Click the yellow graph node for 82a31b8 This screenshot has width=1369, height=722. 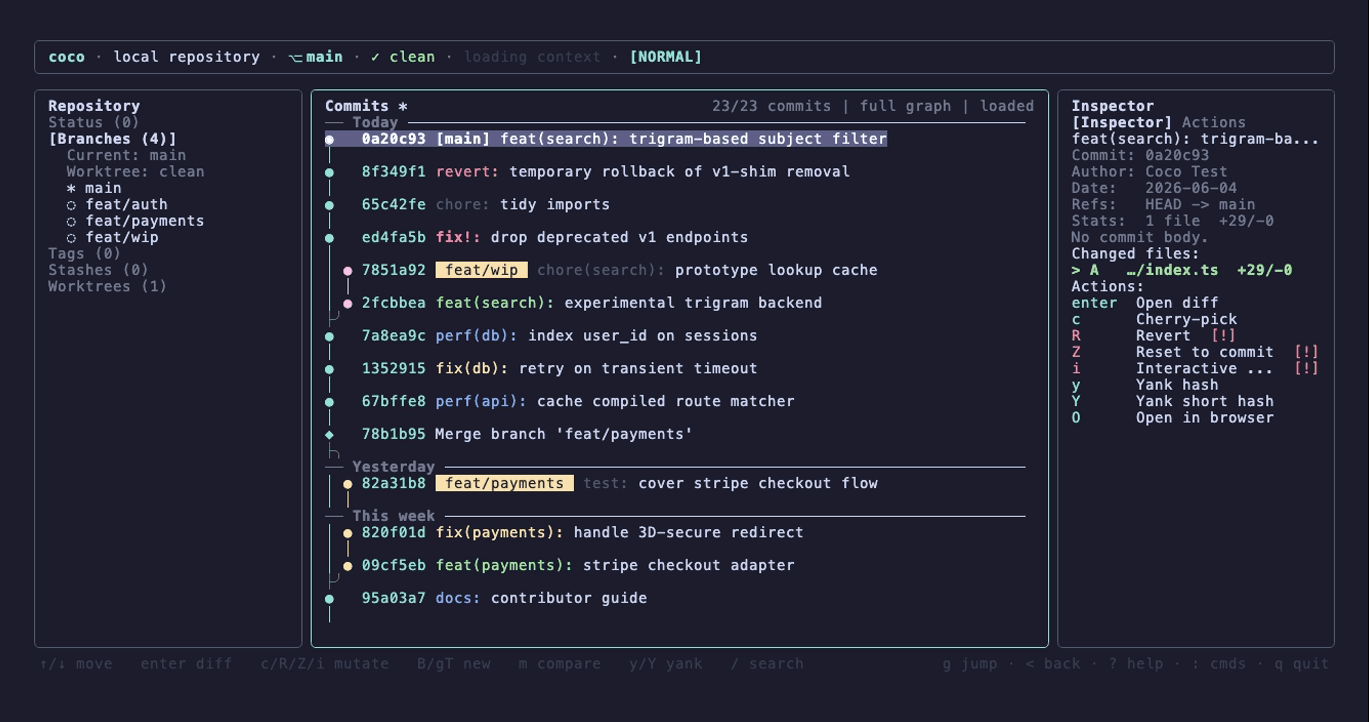(x=348, y=484)
